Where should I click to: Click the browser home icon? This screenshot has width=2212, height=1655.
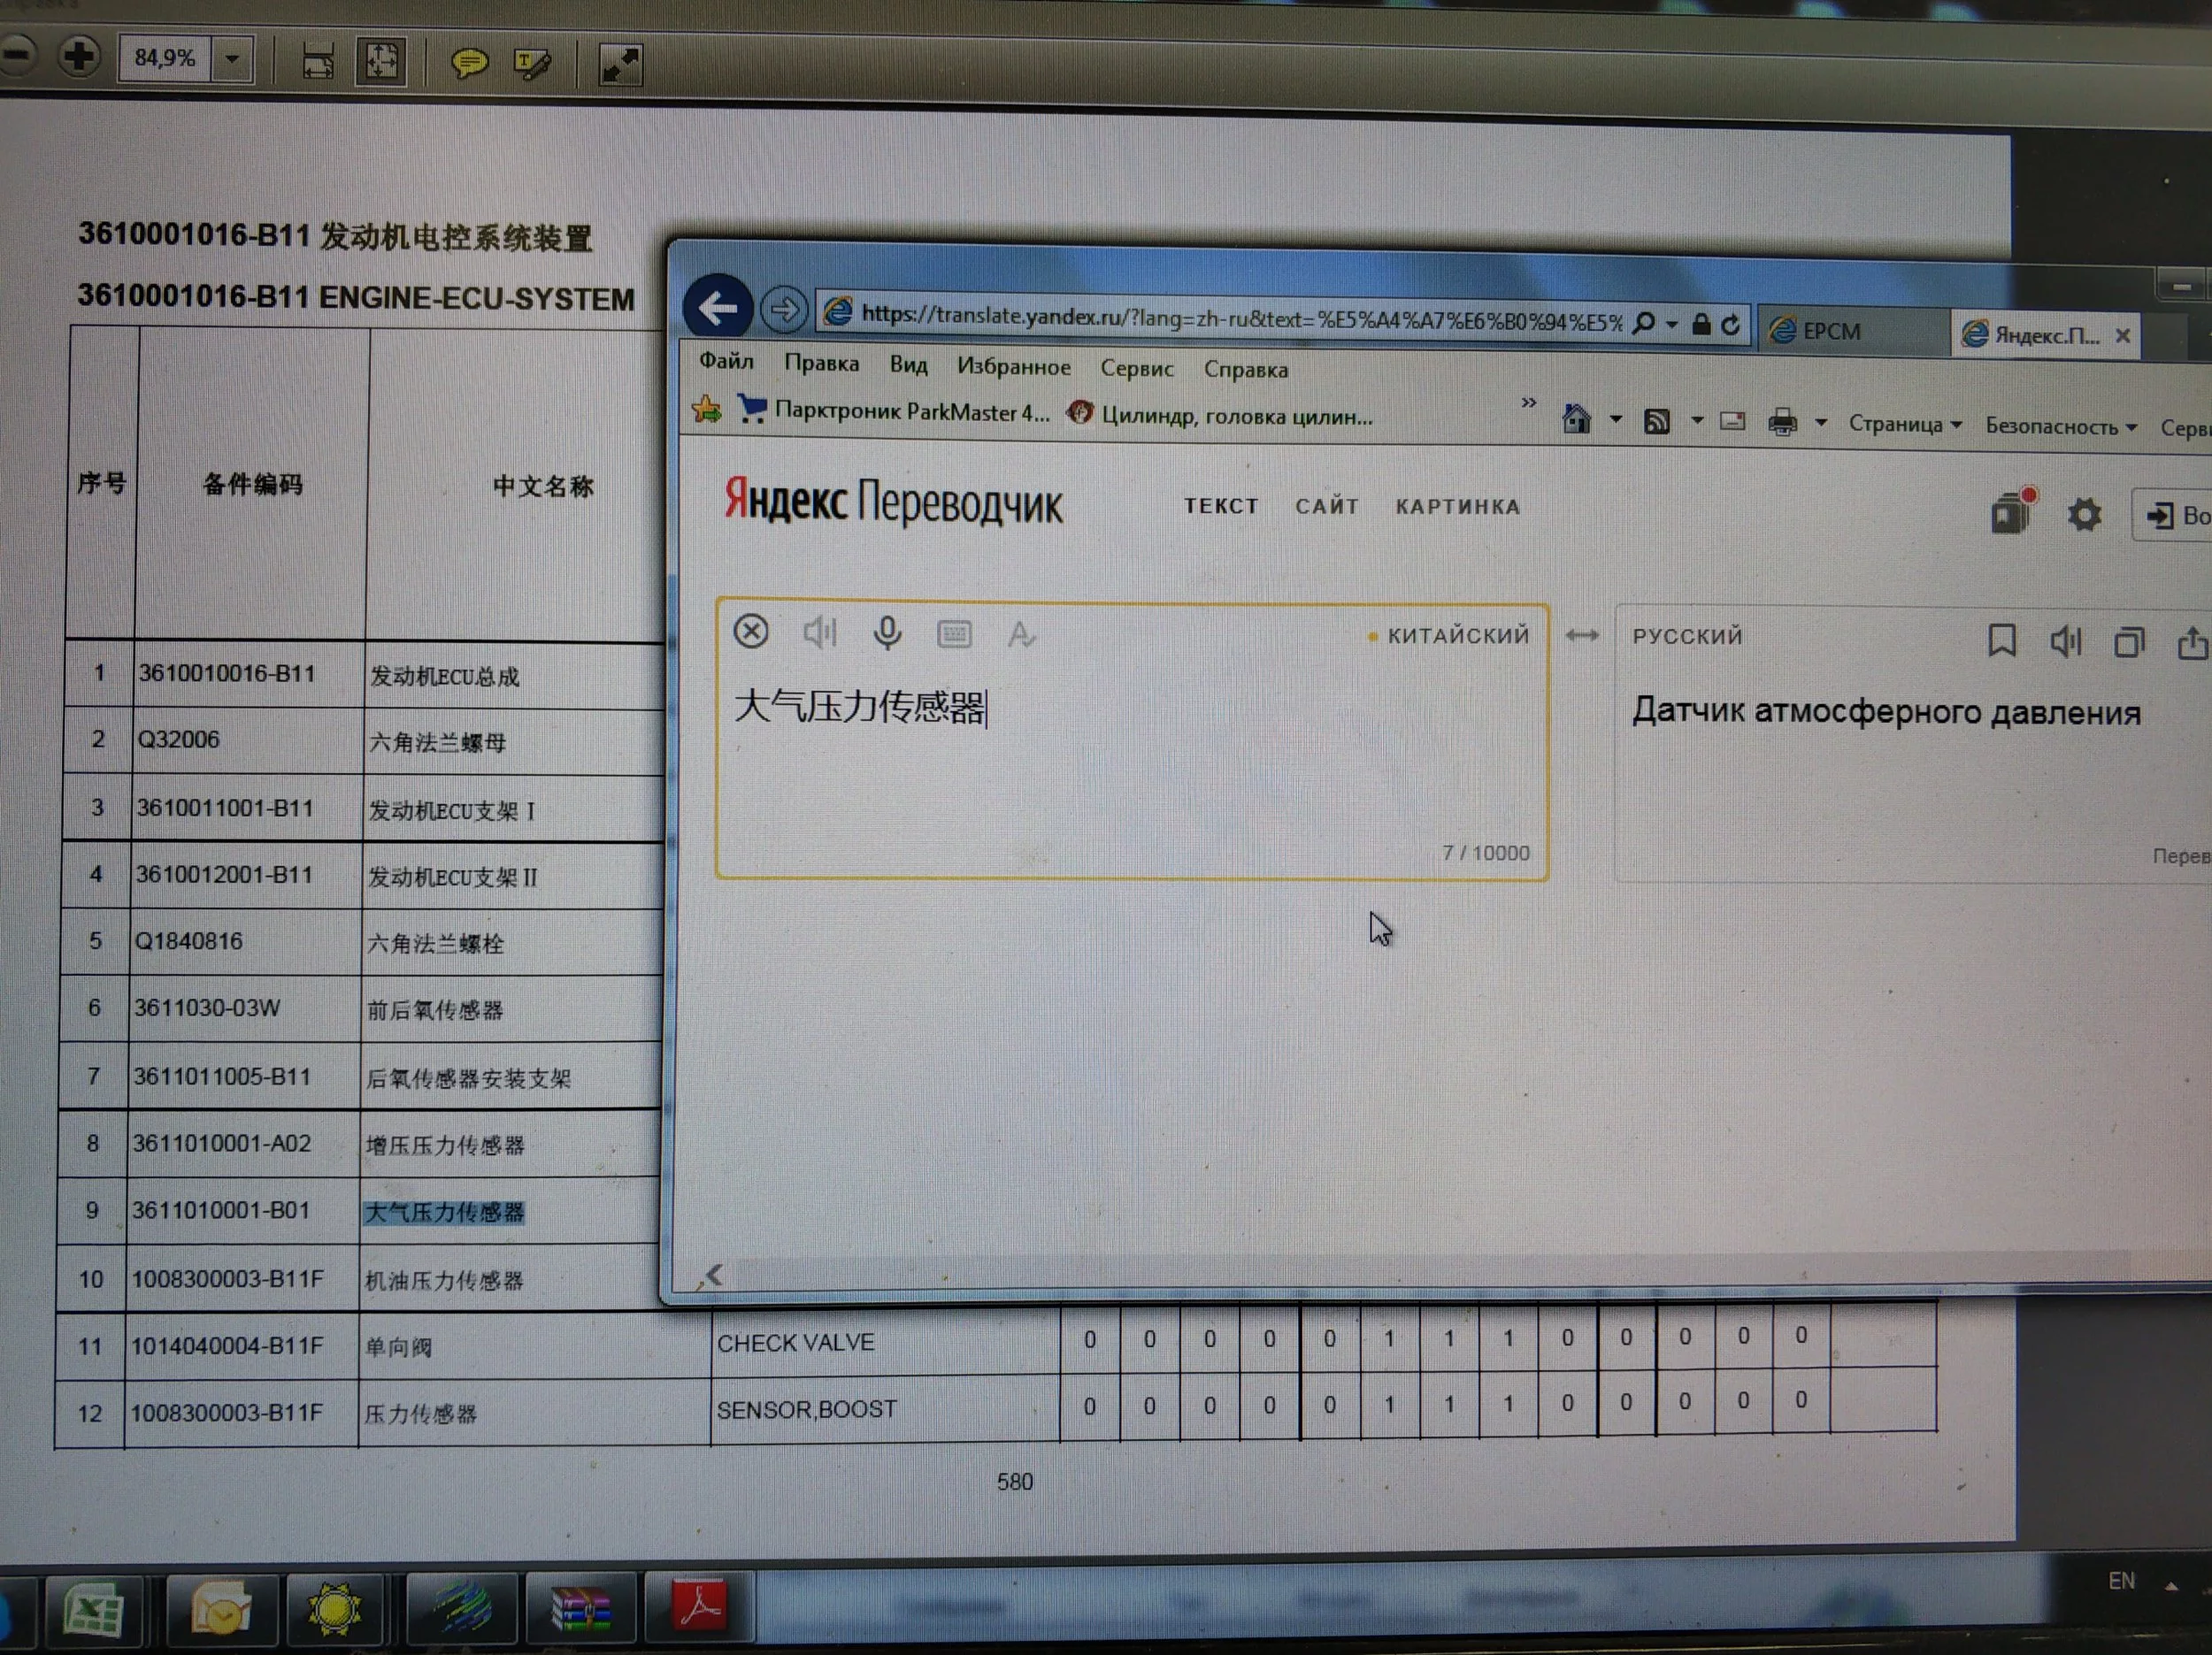[x=1576, y=419]
